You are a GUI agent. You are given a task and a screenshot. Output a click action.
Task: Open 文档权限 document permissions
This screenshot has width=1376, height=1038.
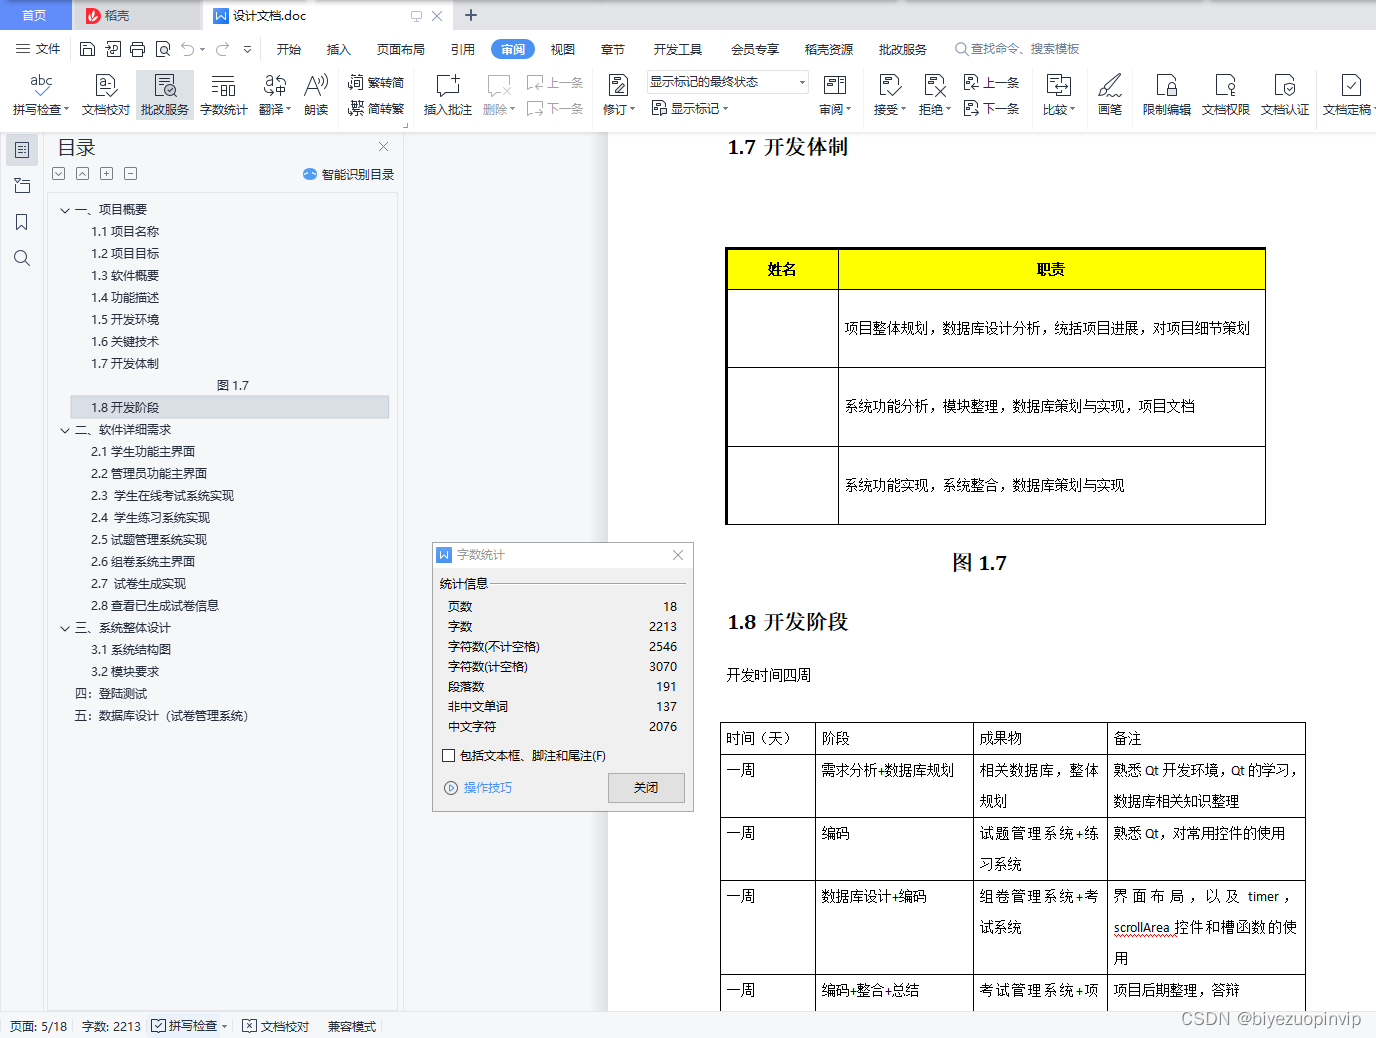1226,95
